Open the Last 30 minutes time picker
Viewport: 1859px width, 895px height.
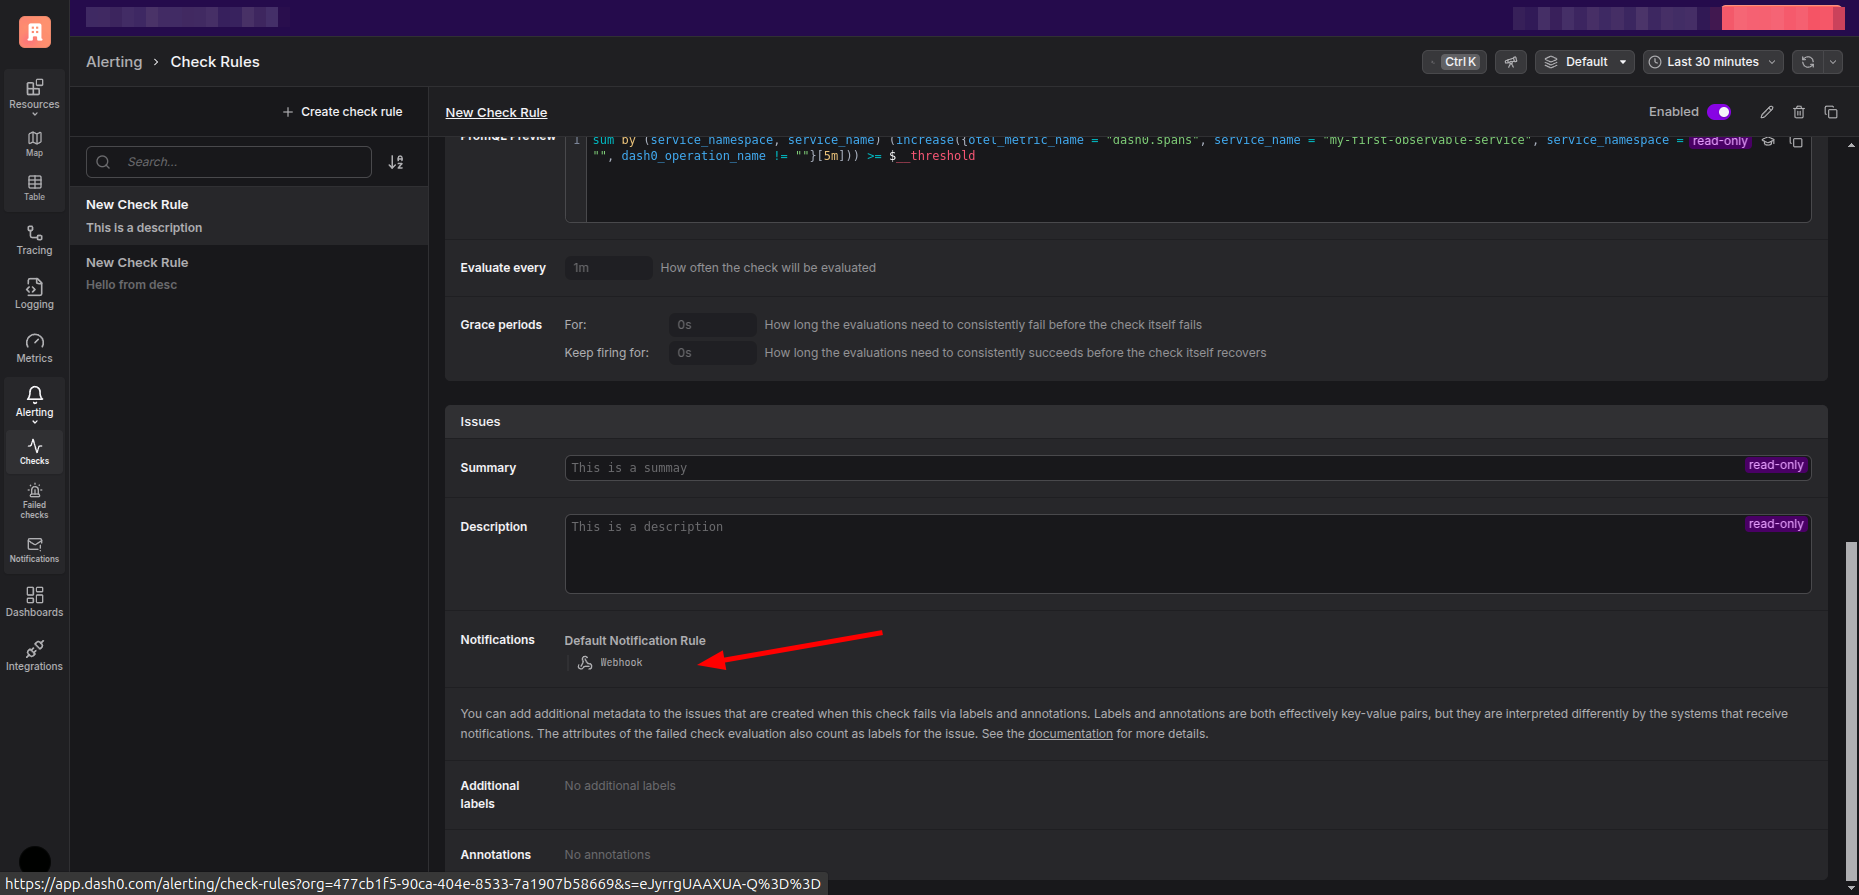1713,62
